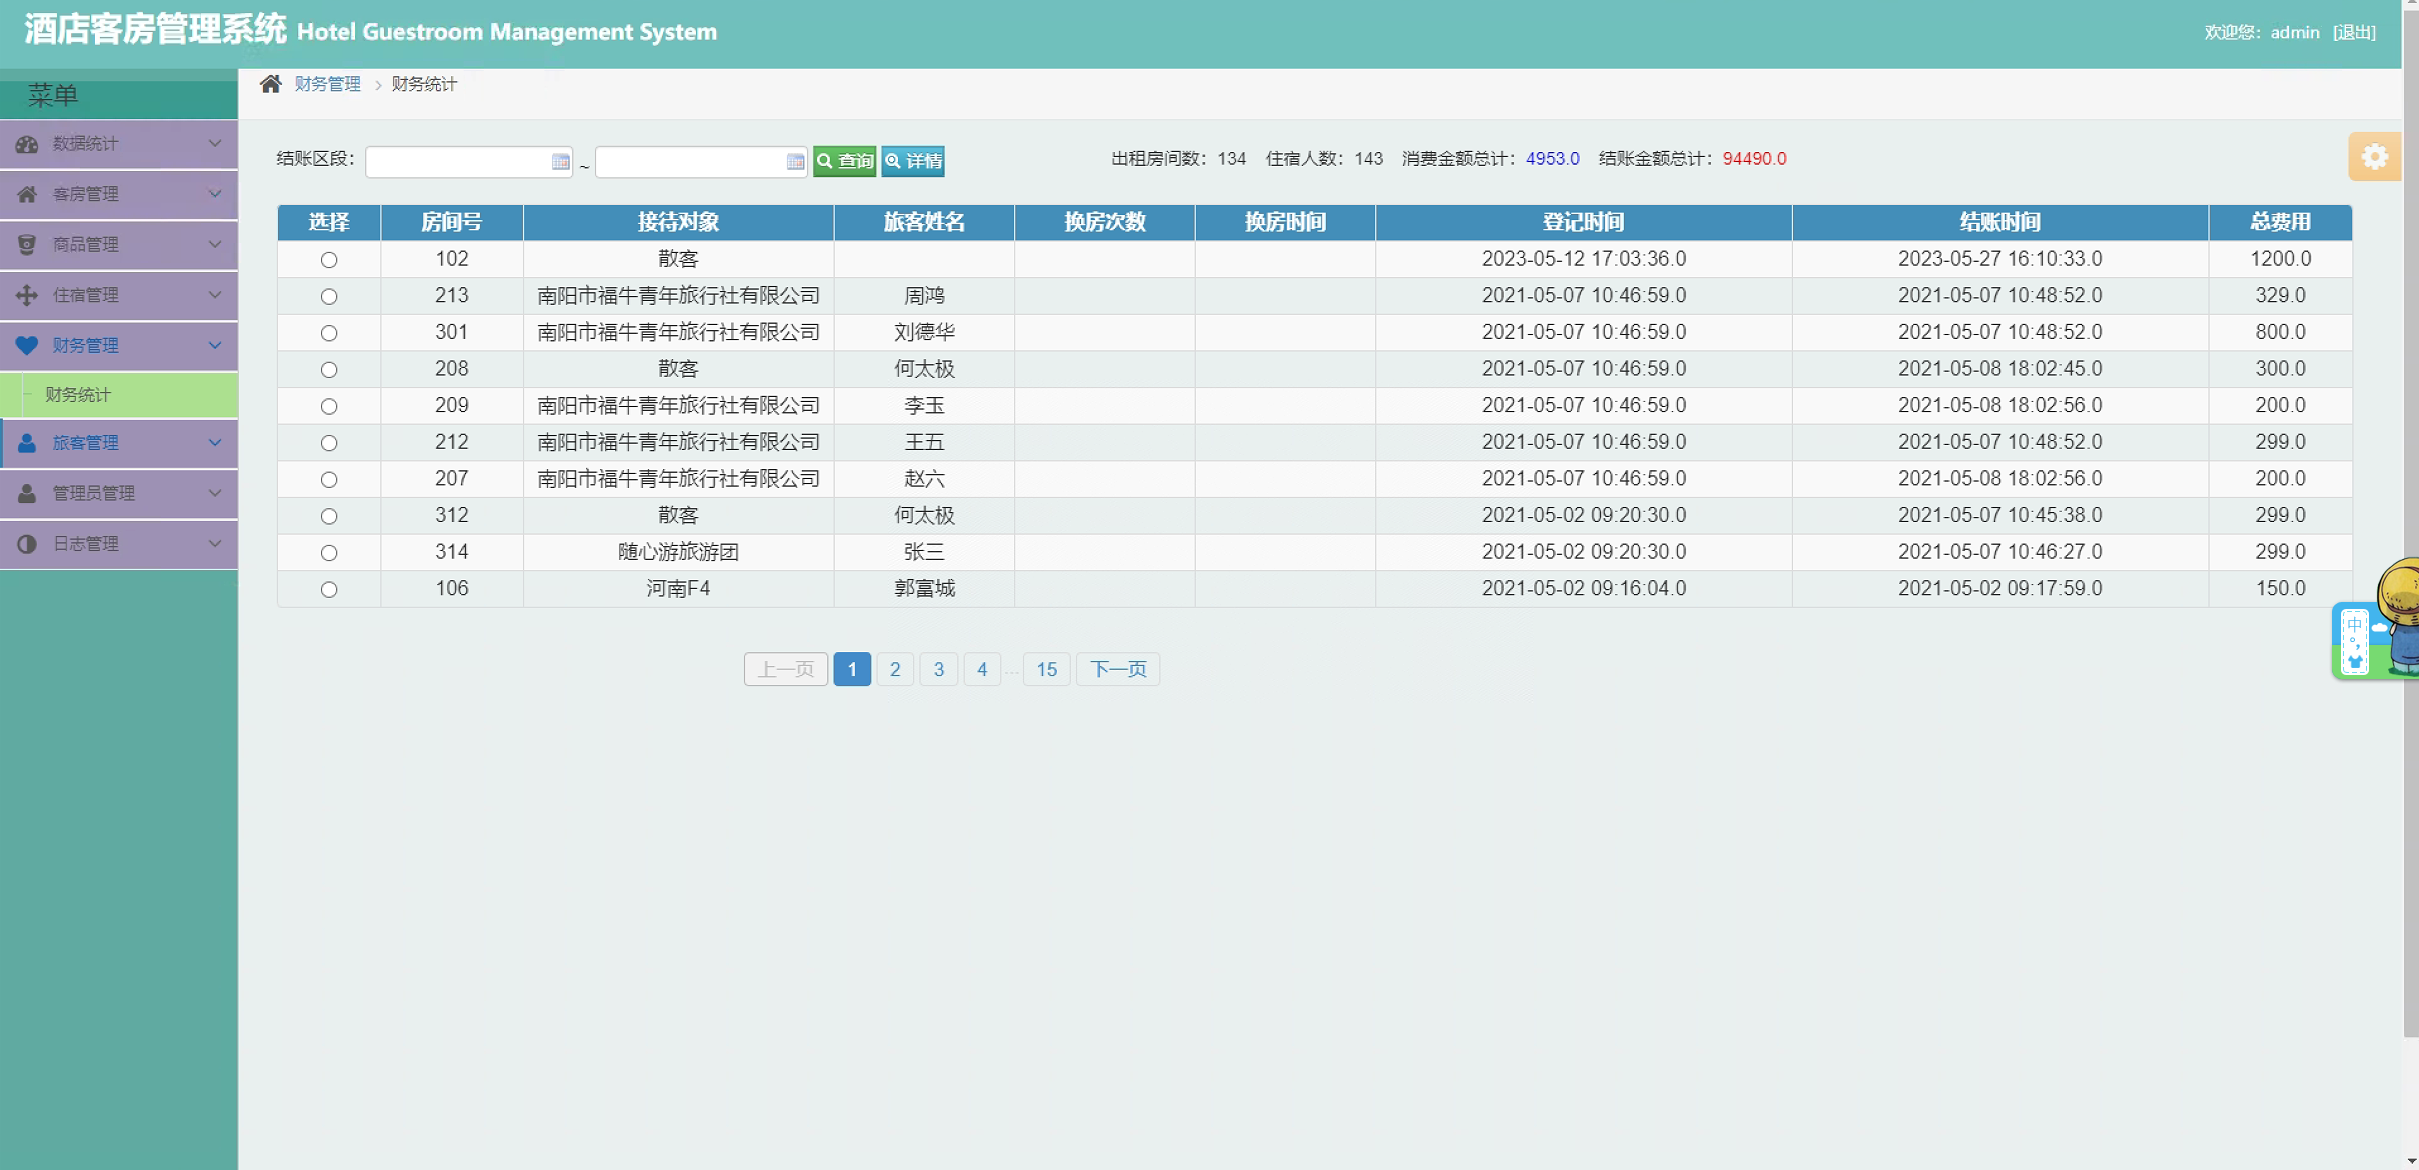Screen dimensions: 2419x1170
Task: Select radio button for room 102
Action: 329,260
